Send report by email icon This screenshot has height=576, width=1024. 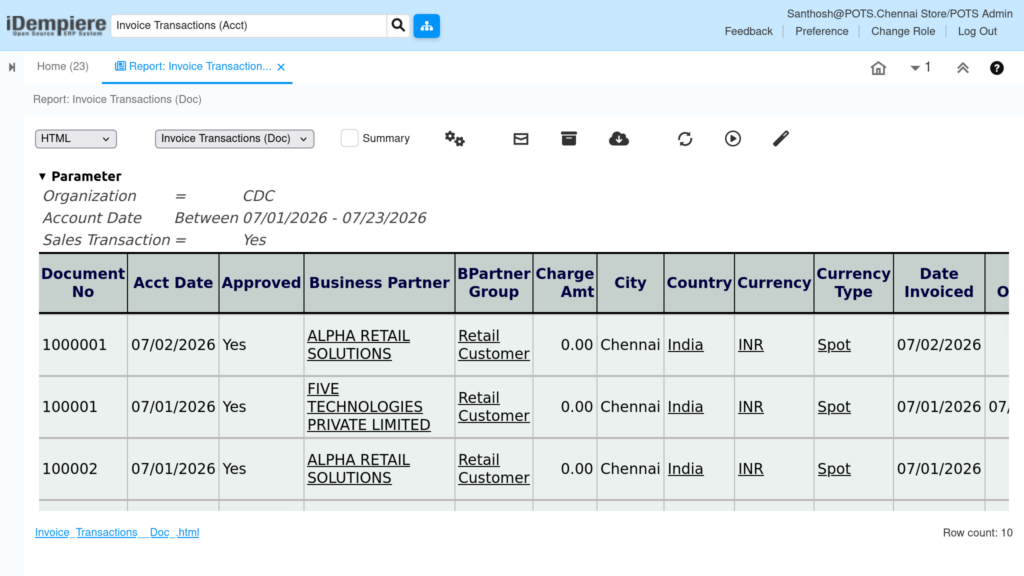click(520, 138)
